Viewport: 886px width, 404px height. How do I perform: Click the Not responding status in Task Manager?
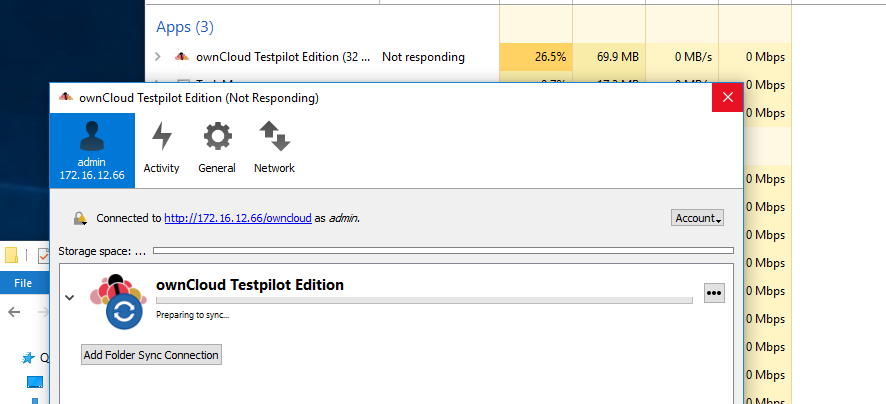point(423,57)
